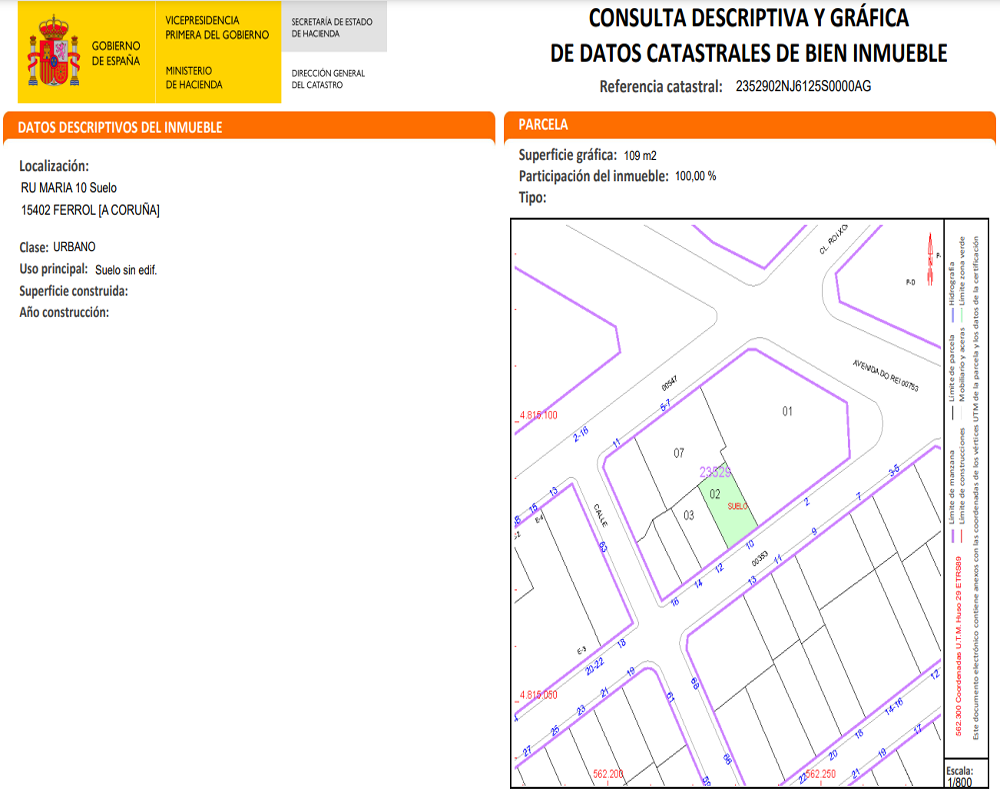Click the 'Año construcción:' label
Image resolution: width=1000 pixels, height=800 pixels.
64,313
